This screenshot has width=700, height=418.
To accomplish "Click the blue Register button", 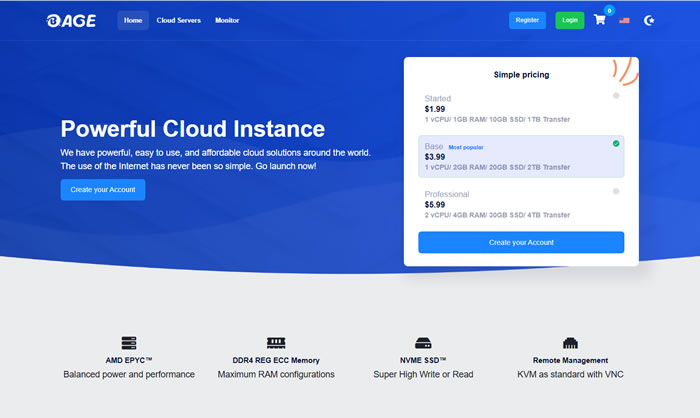I will 527,20.
